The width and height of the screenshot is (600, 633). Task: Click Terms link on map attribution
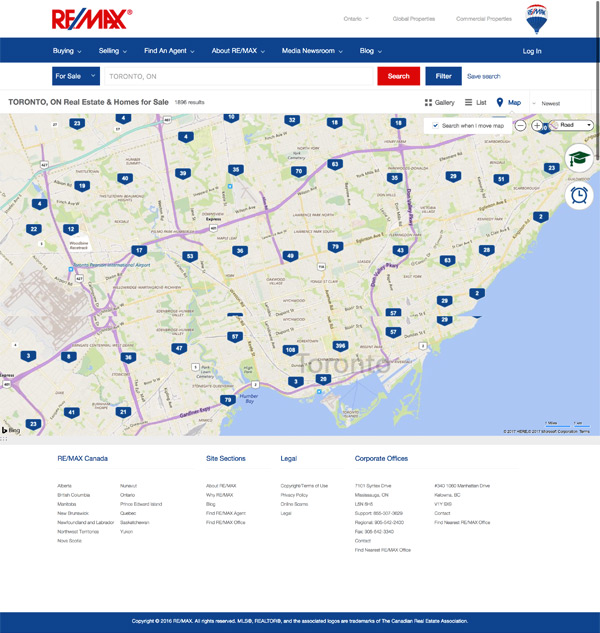click(585, 432)
